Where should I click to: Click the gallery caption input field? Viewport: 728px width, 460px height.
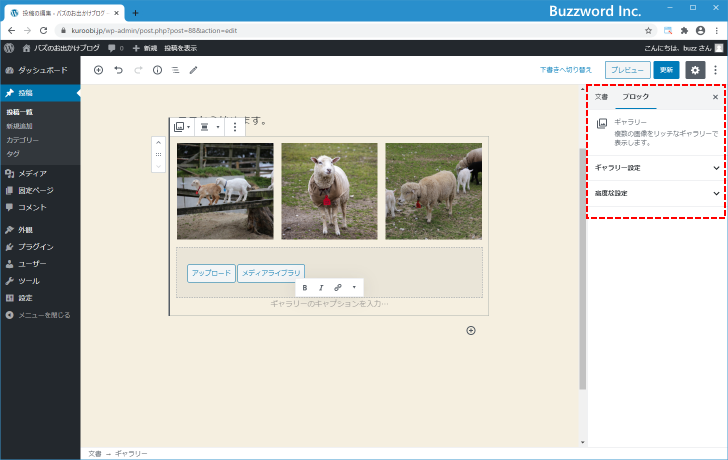pyautogui.click(x=329, y=303)
